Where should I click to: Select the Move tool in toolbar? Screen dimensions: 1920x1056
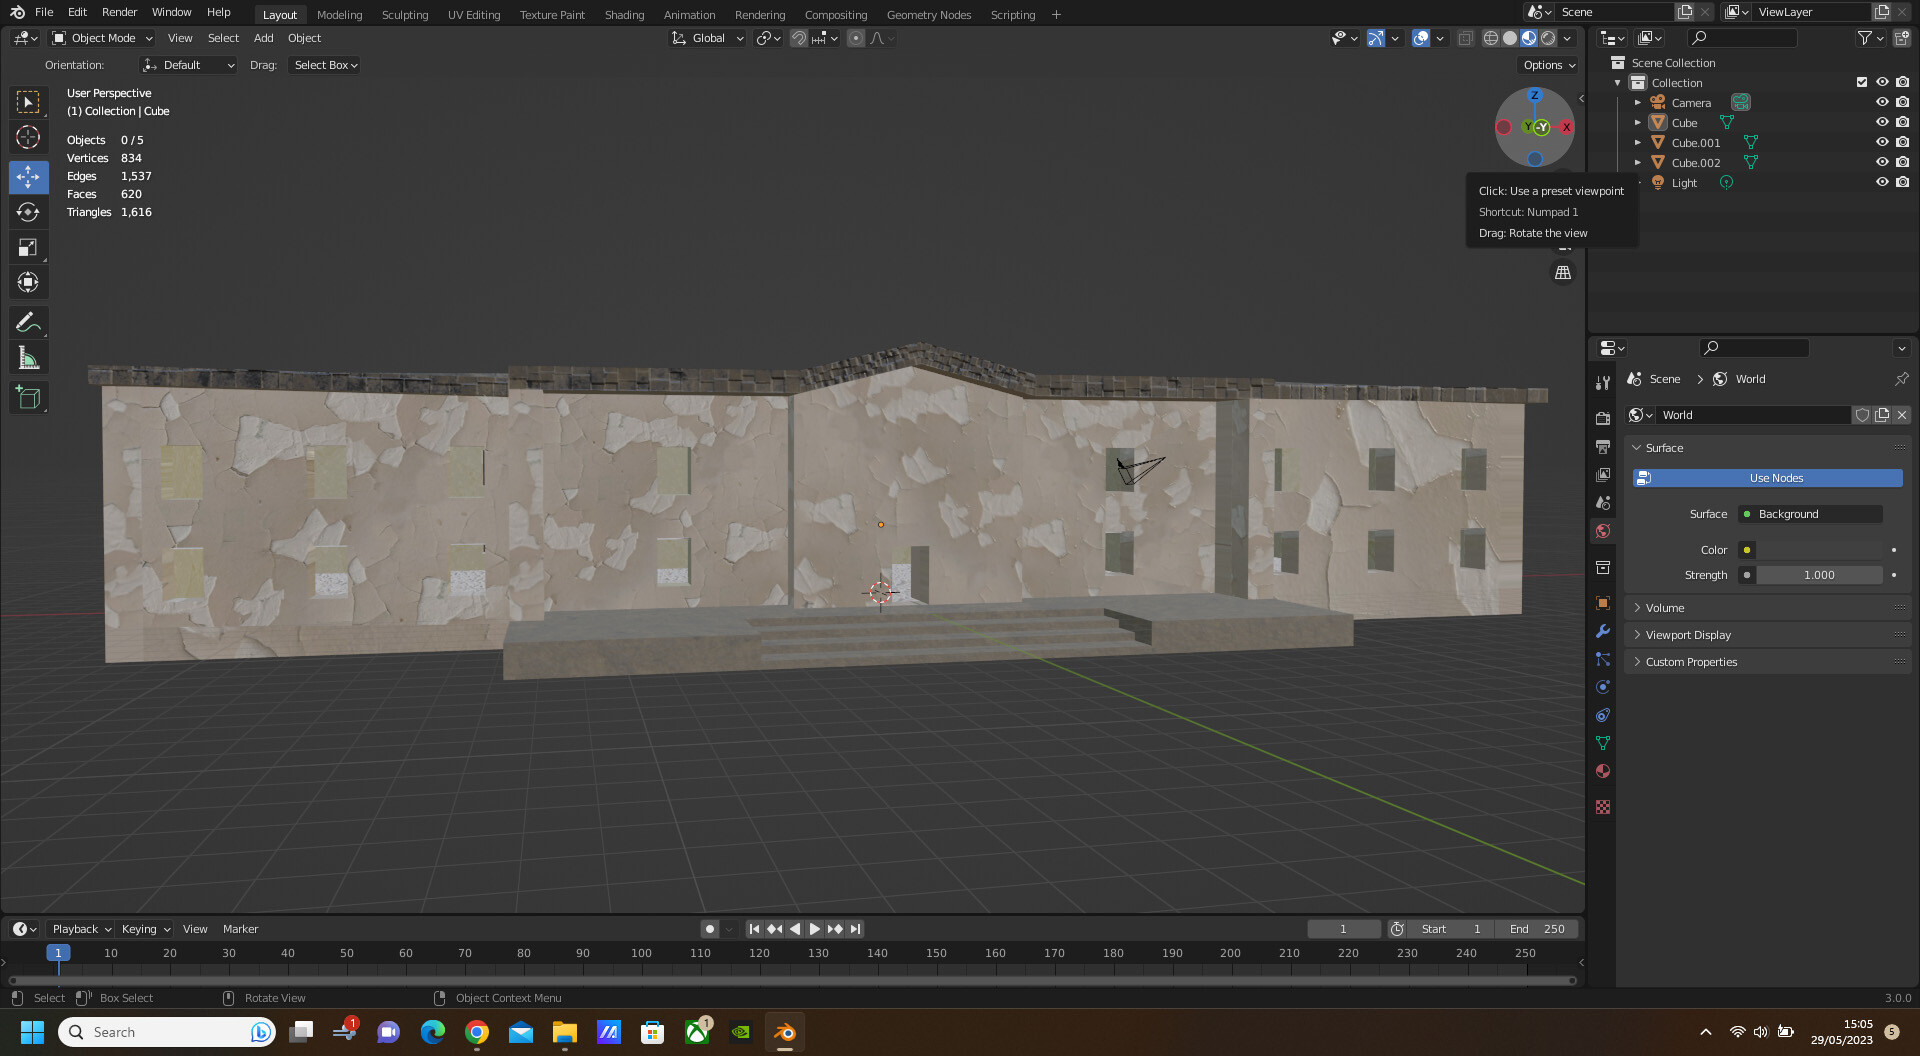coord(28,177)
